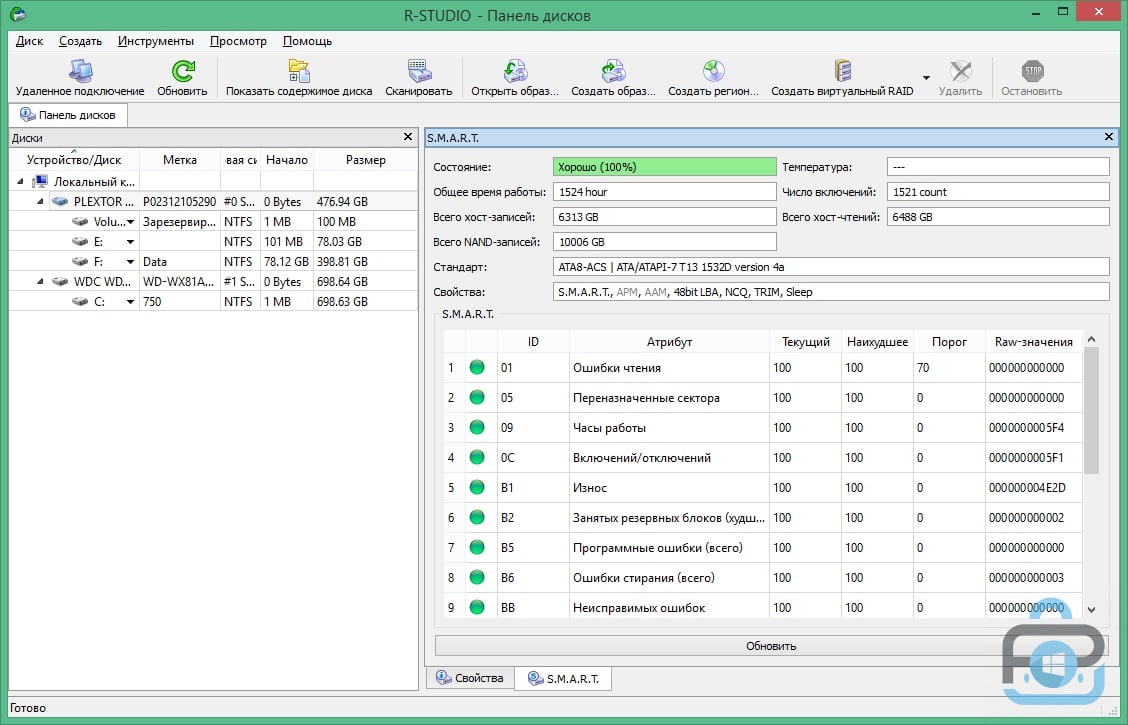Select the F: Data partition row
The height and width of the screenshot is (725, 1128).
click(214, 262)
